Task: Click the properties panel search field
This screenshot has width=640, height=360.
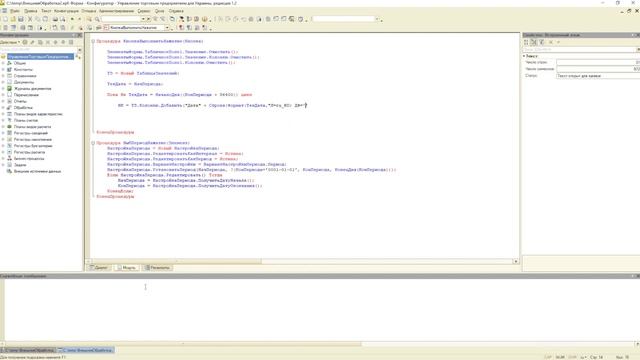Action: 580,49
